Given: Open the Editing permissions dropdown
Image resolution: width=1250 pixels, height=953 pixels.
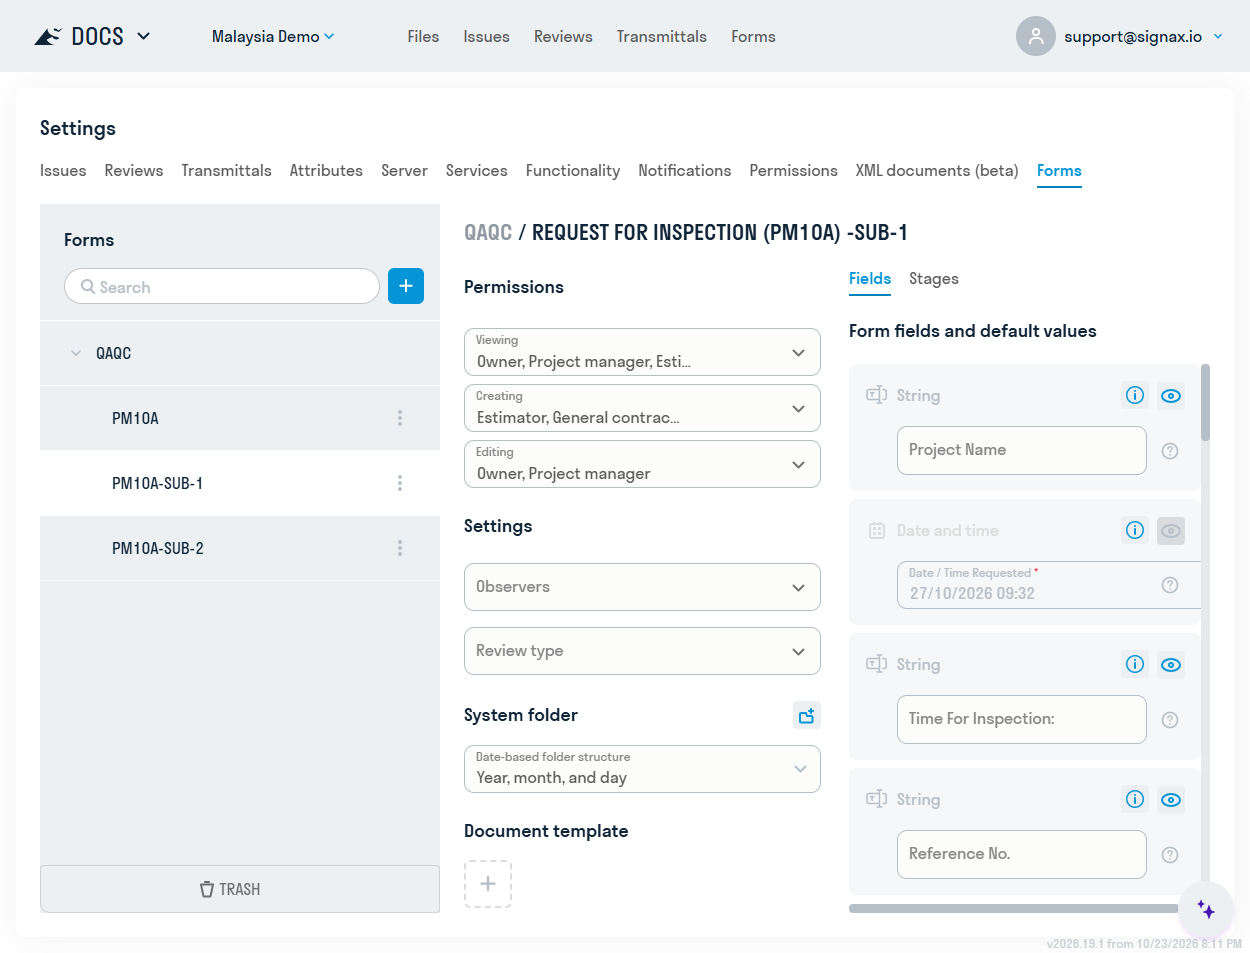Looking at the screenshot, I should (642, 464).
